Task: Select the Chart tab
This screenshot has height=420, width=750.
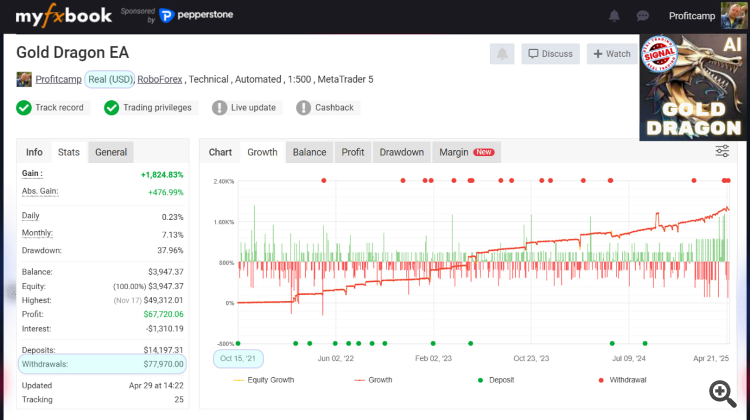Action: click(220, 152)
